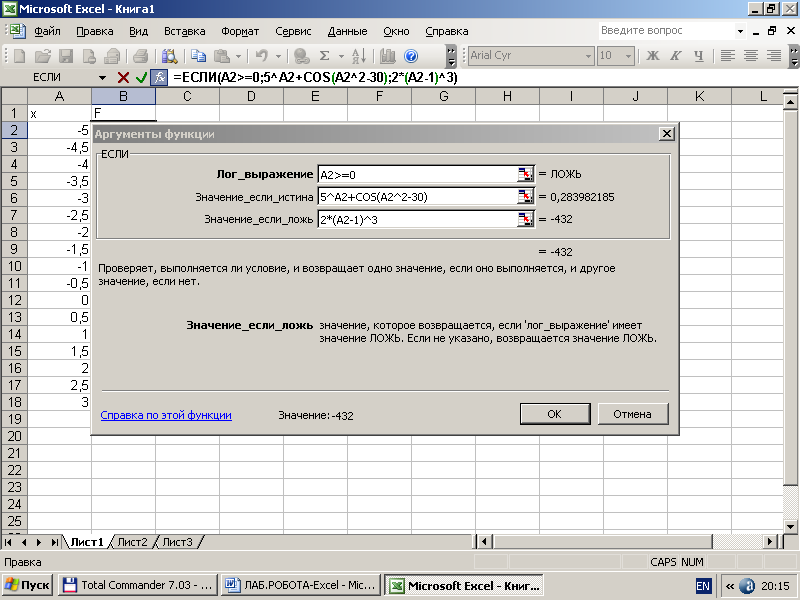Toggle Bold (Ж) formatting
The width and height of the screenshot is (800, 600).
pos(652,56)
